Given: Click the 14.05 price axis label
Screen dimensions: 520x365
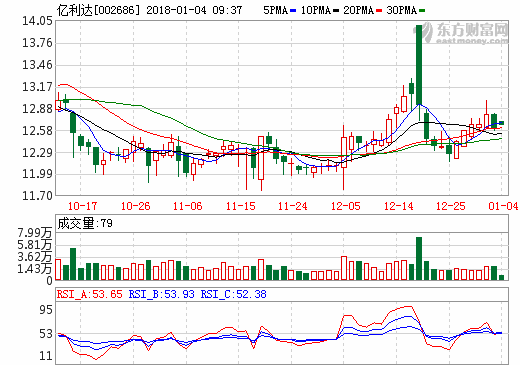Looking at the screenshot, I should click(x=37, y=21).
